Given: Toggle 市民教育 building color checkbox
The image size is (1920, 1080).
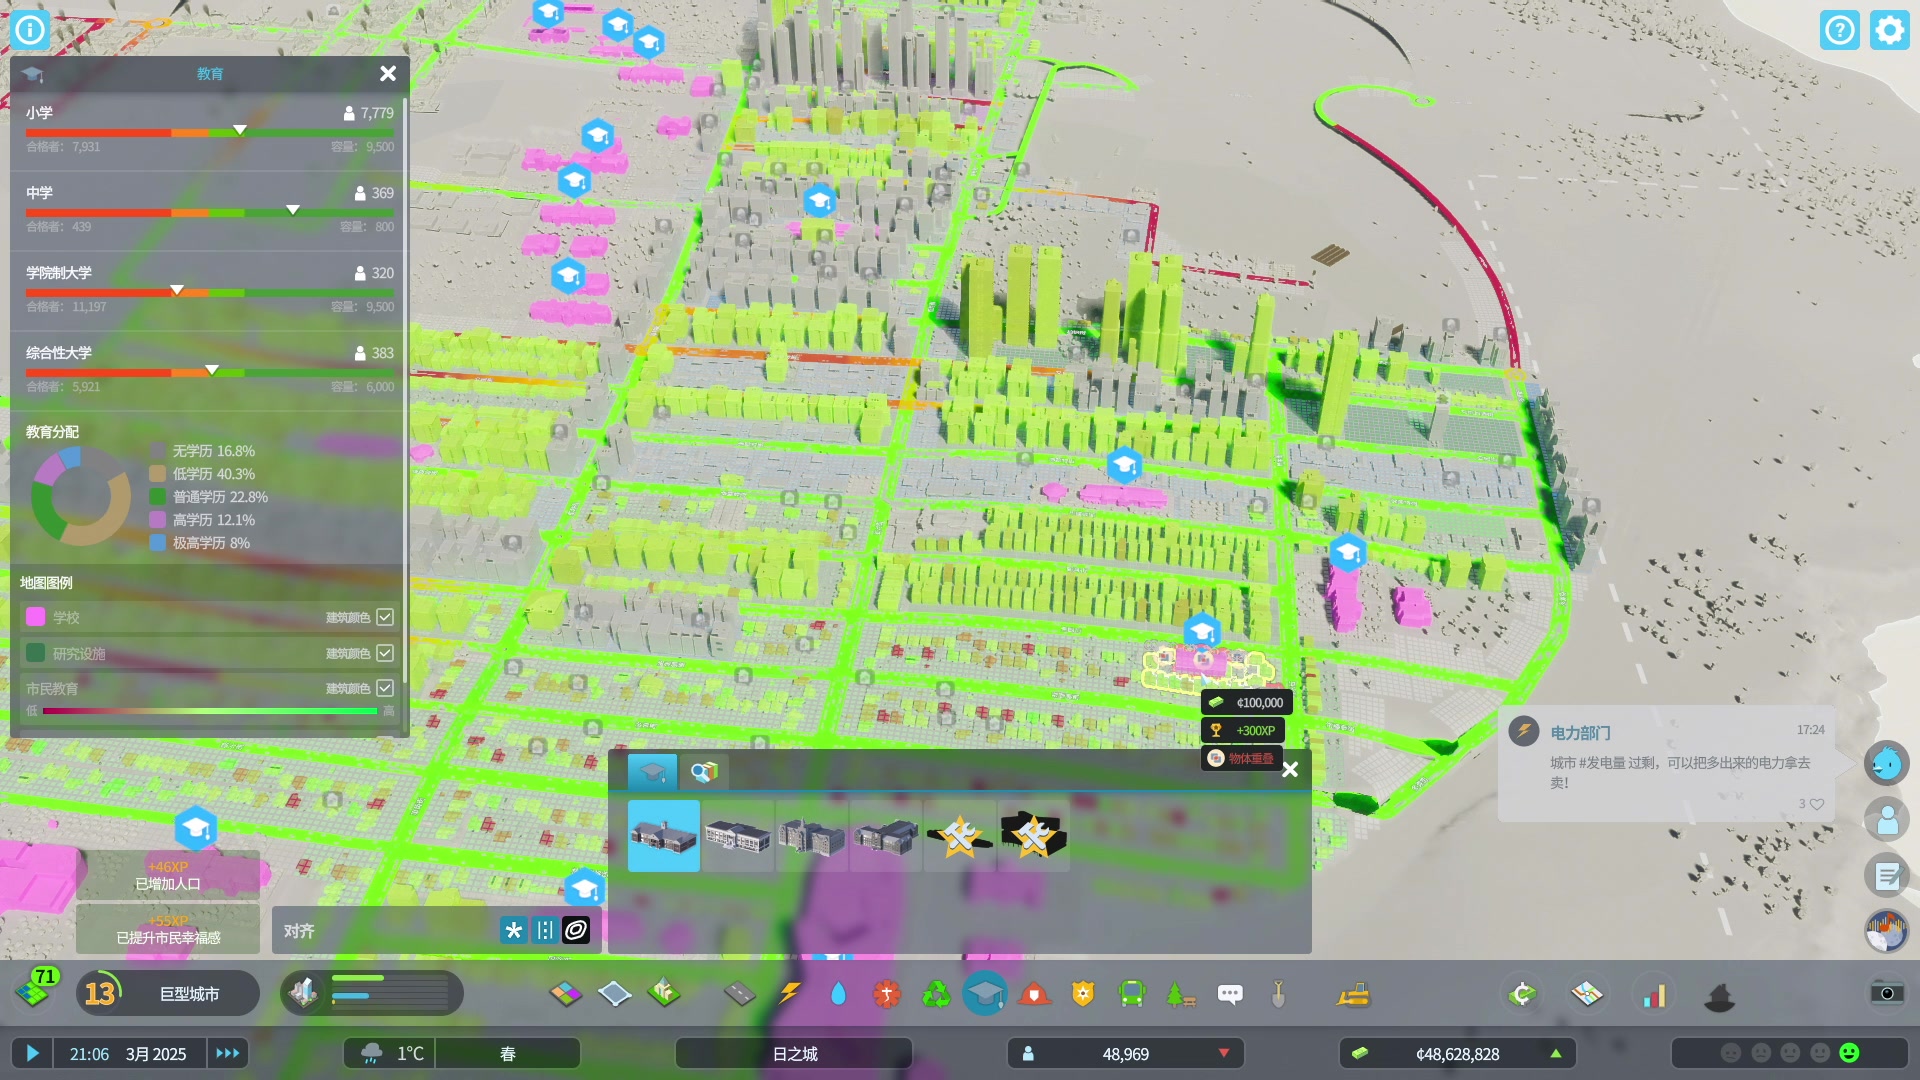Looking at the screenshot, I should point(385,688).
